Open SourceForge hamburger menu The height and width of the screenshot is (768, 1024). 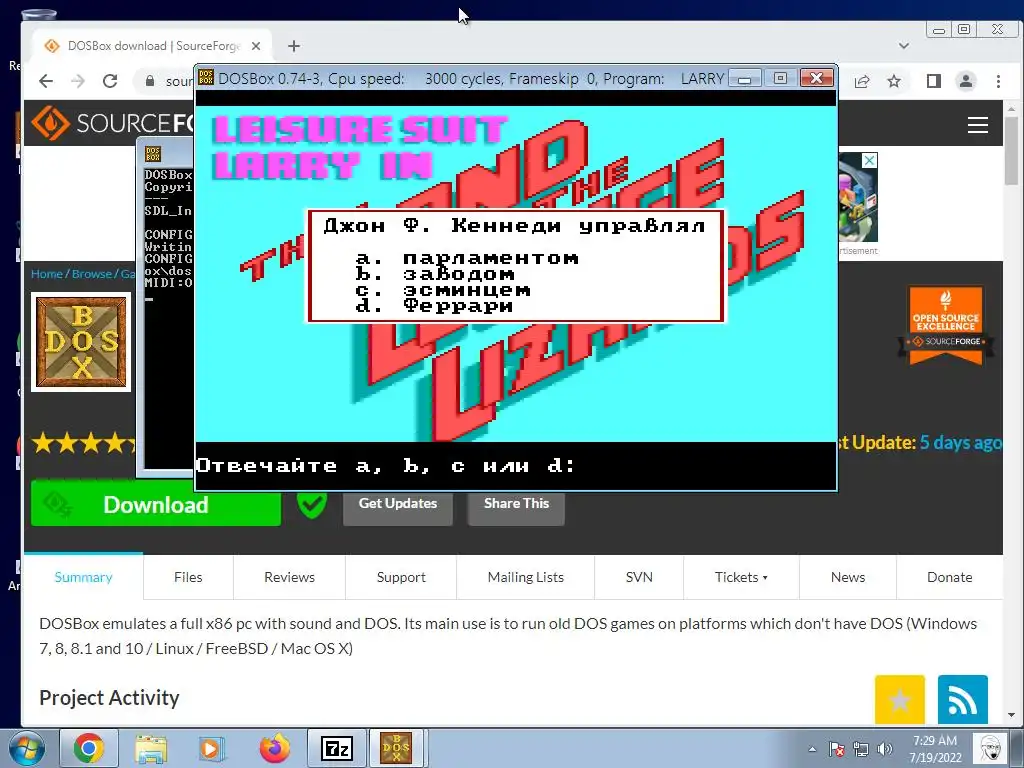click(978, 125)
